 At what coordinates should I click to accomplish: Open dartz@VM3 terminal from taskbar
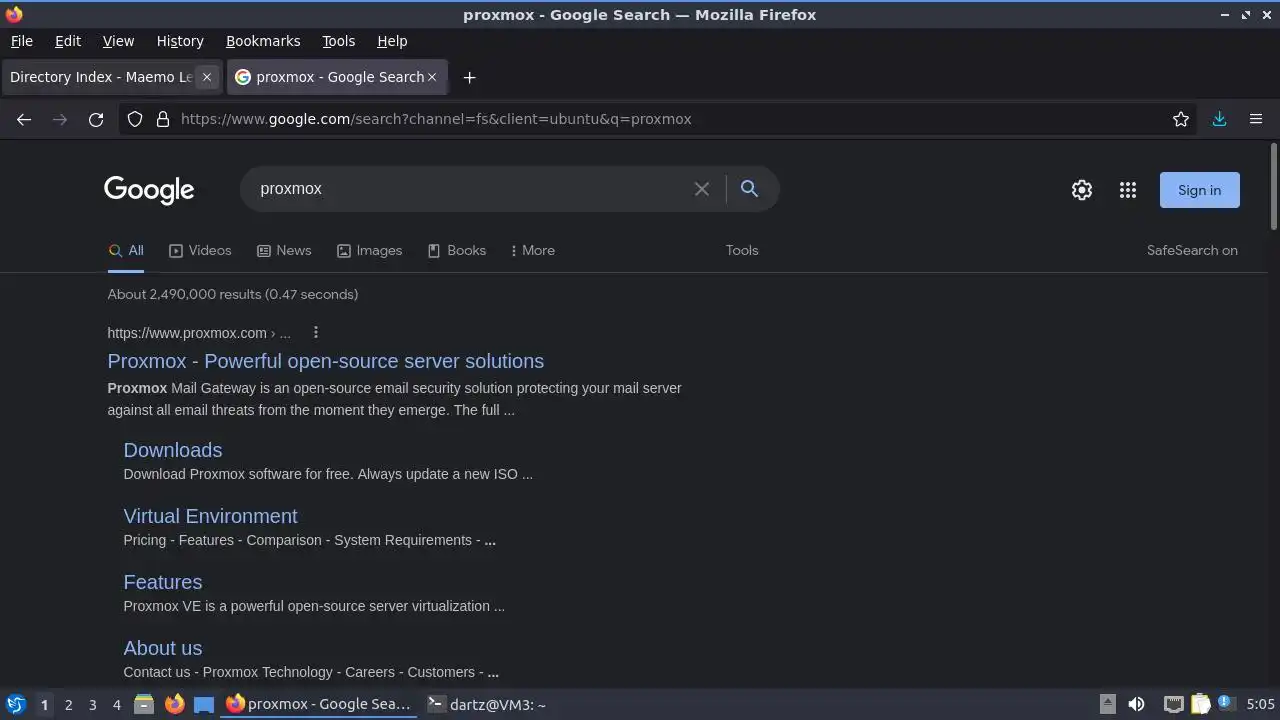487,705
